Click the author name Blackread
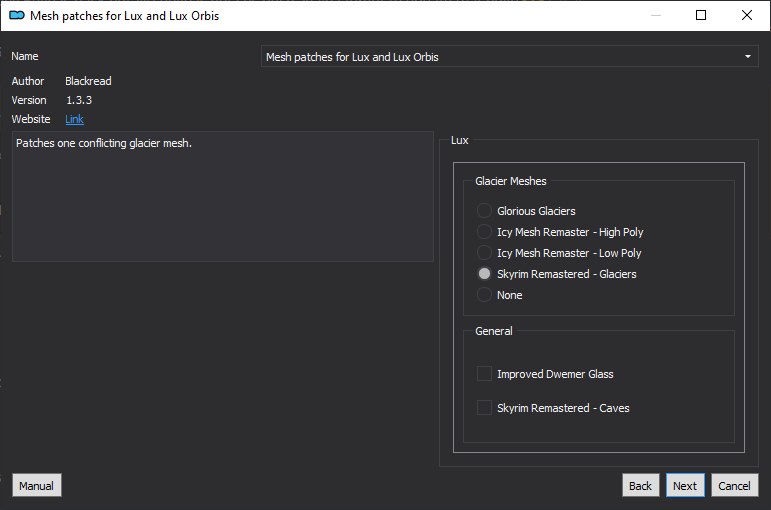 coord(89,81)
